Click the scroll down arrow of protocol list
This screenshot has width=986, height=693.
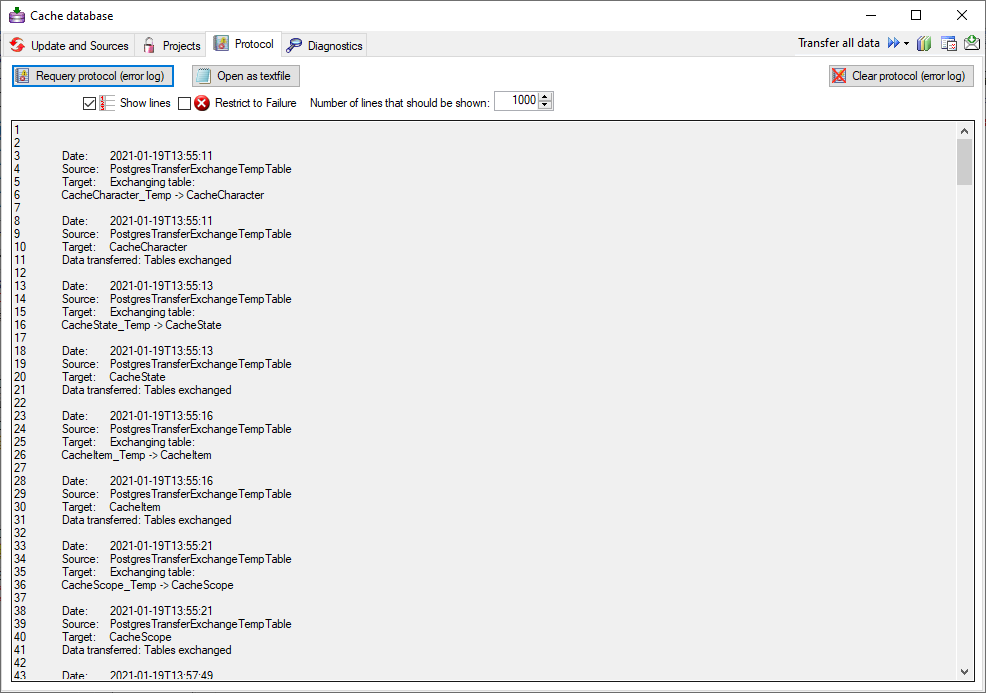[x=964, y=672]
